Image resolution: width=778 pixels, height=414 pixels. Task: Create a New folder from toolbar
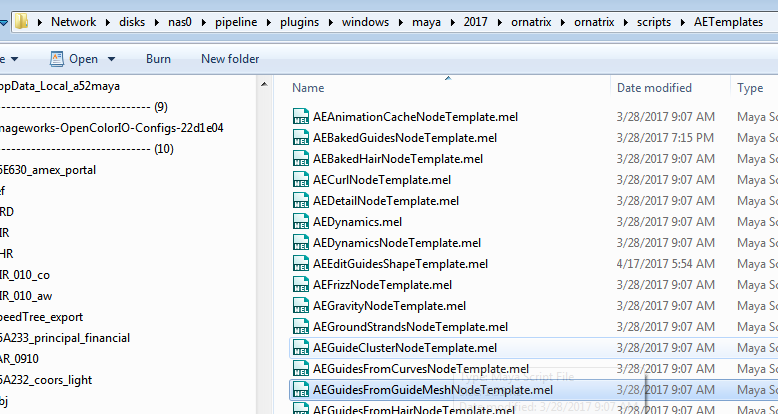(230, 59)
